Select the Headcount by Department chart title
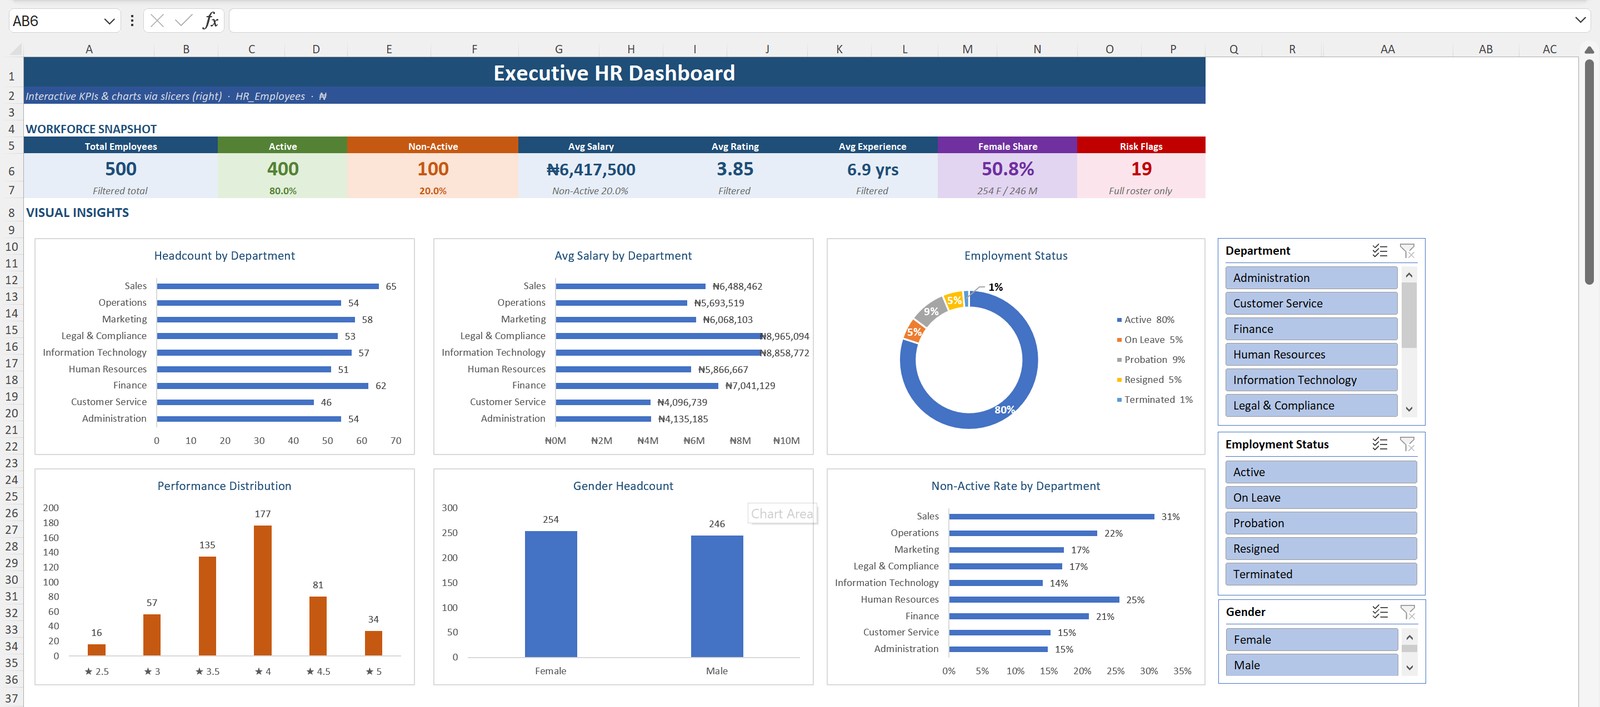Viewport: 1600px width, 707px height. point(224,256)
